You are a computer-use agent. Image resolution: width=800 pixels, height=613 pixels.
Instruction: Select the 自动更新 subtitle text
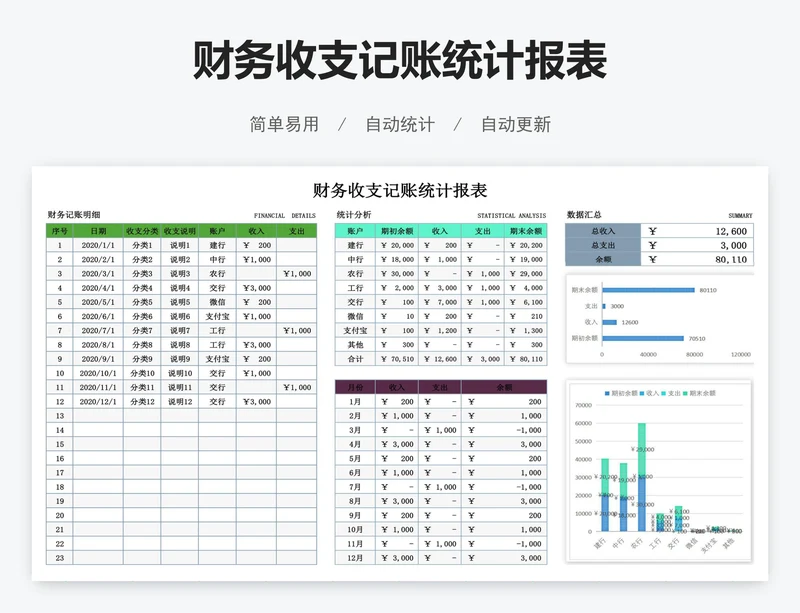516,125
